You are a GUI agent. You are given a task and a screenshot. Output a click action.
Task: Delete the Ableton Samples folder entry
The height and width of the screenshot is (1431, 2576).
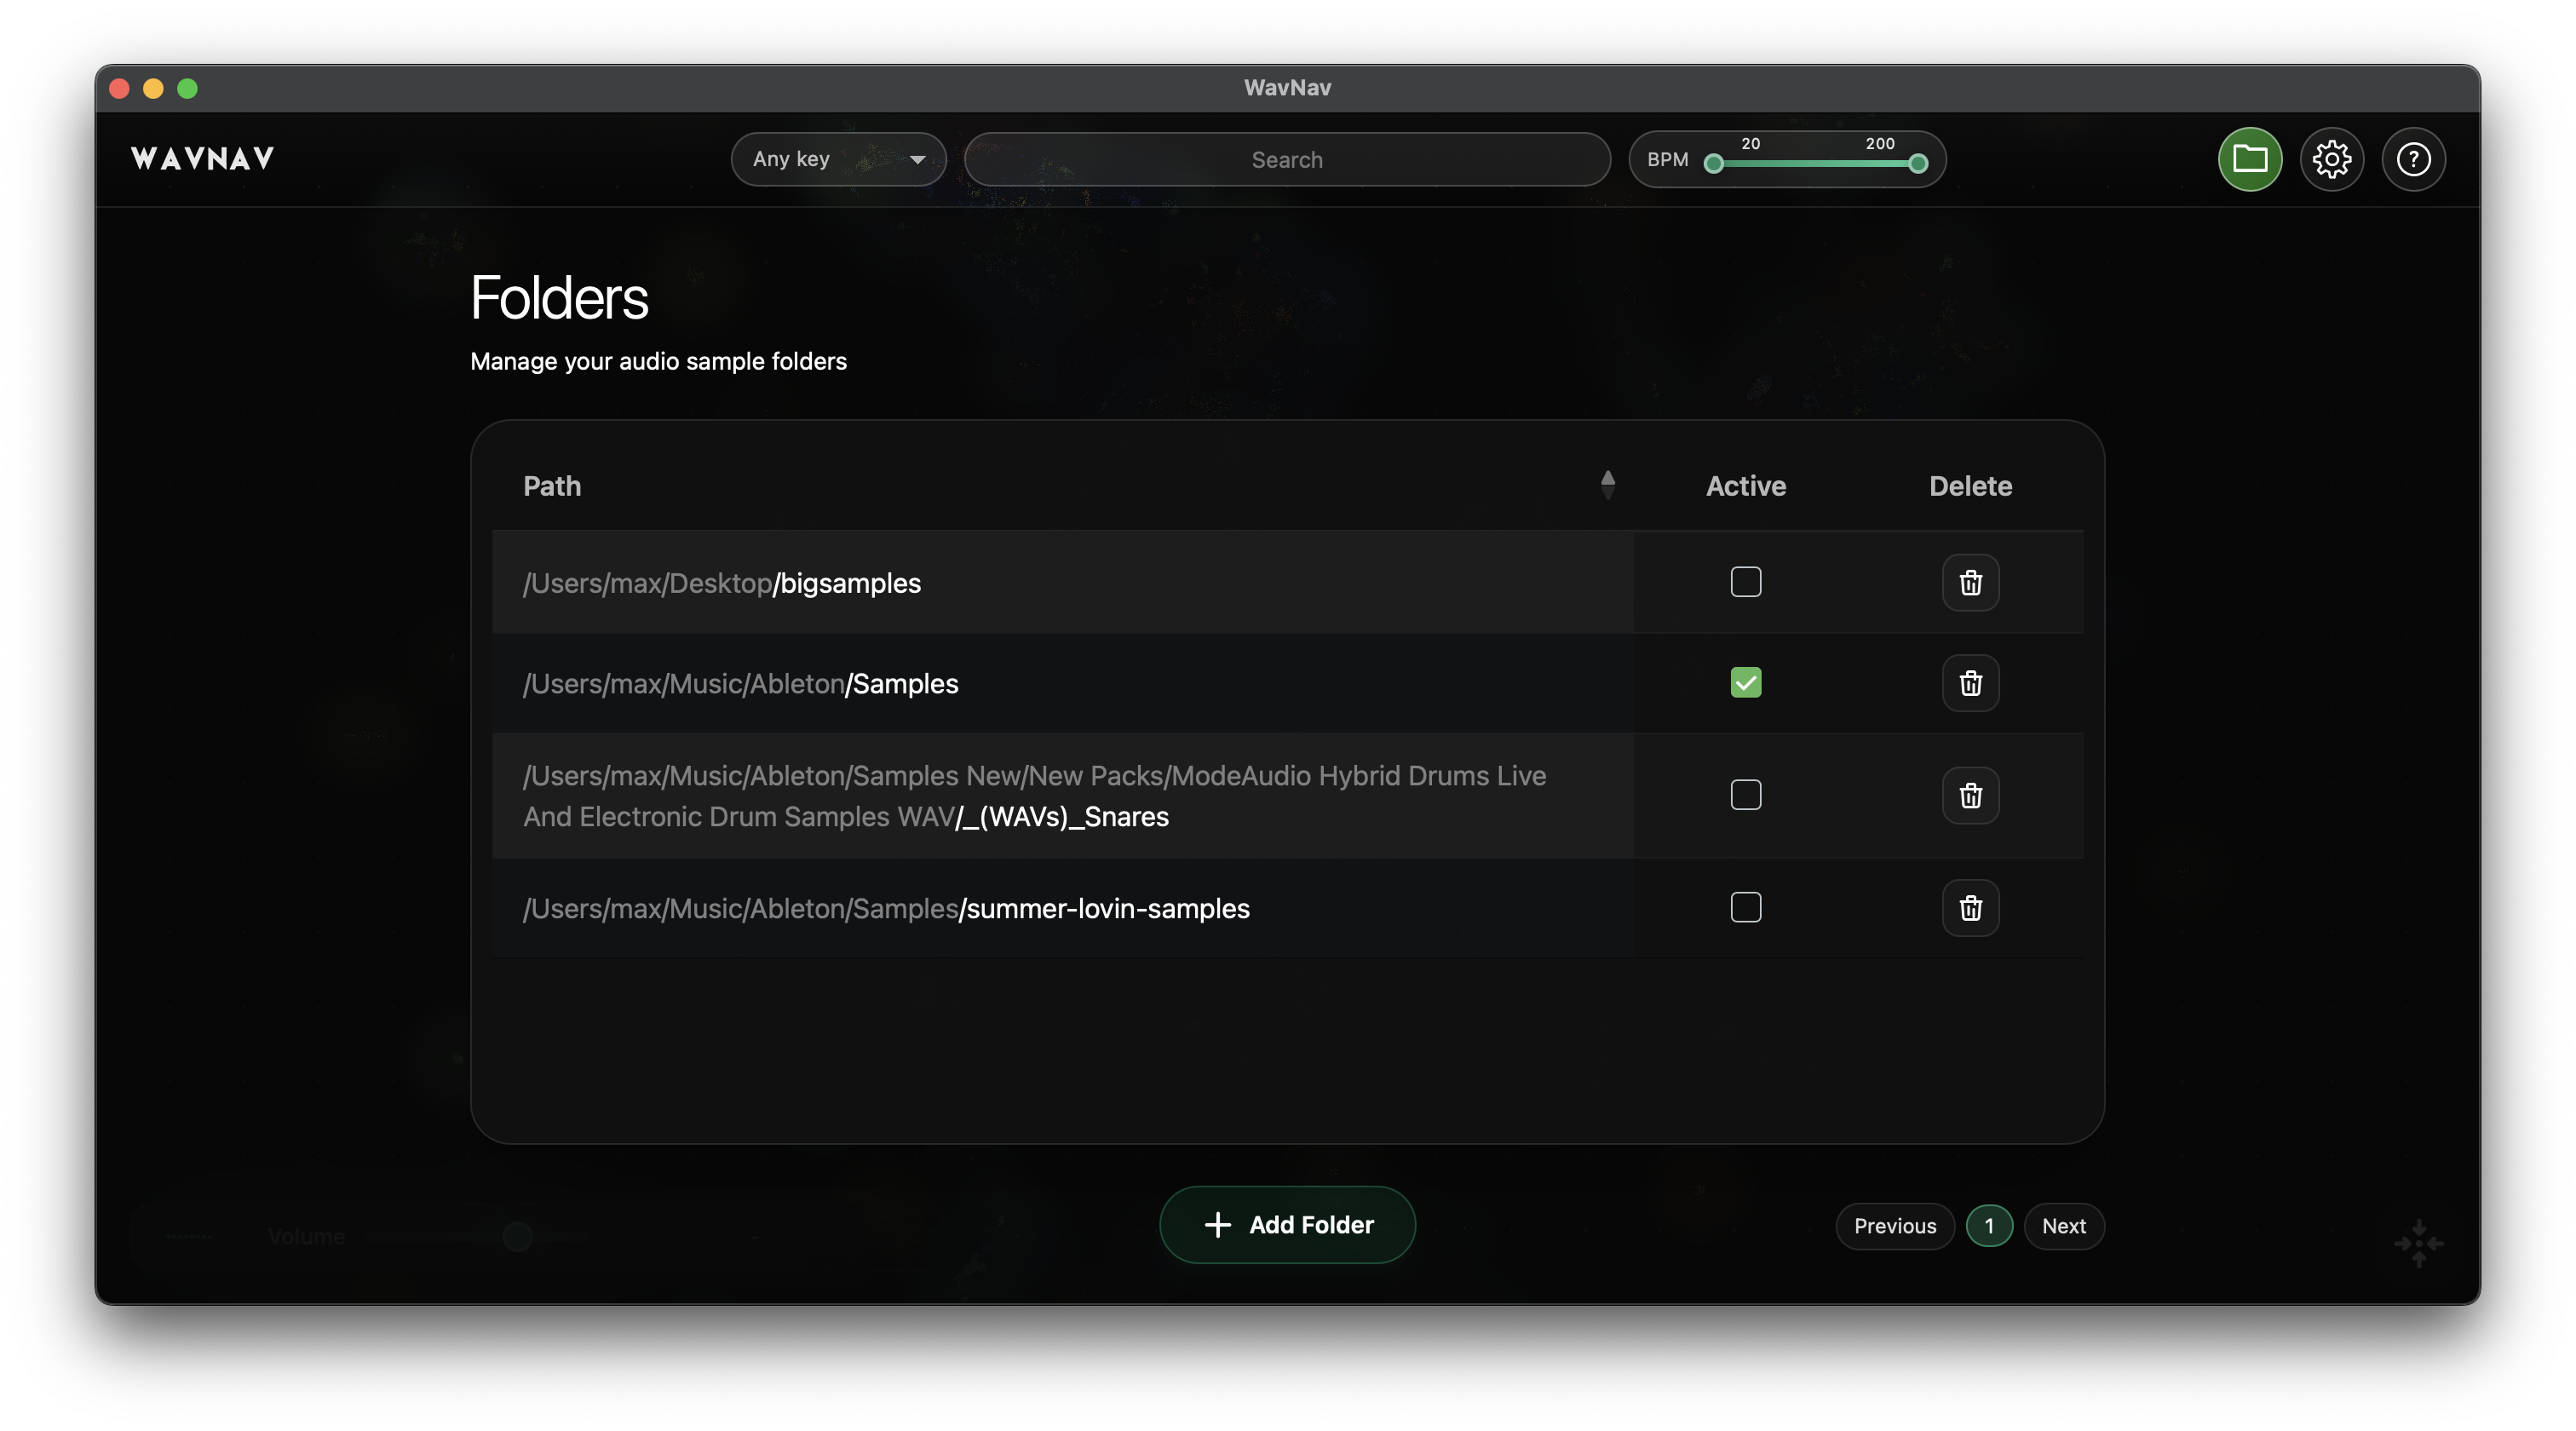click(1970, 683)
